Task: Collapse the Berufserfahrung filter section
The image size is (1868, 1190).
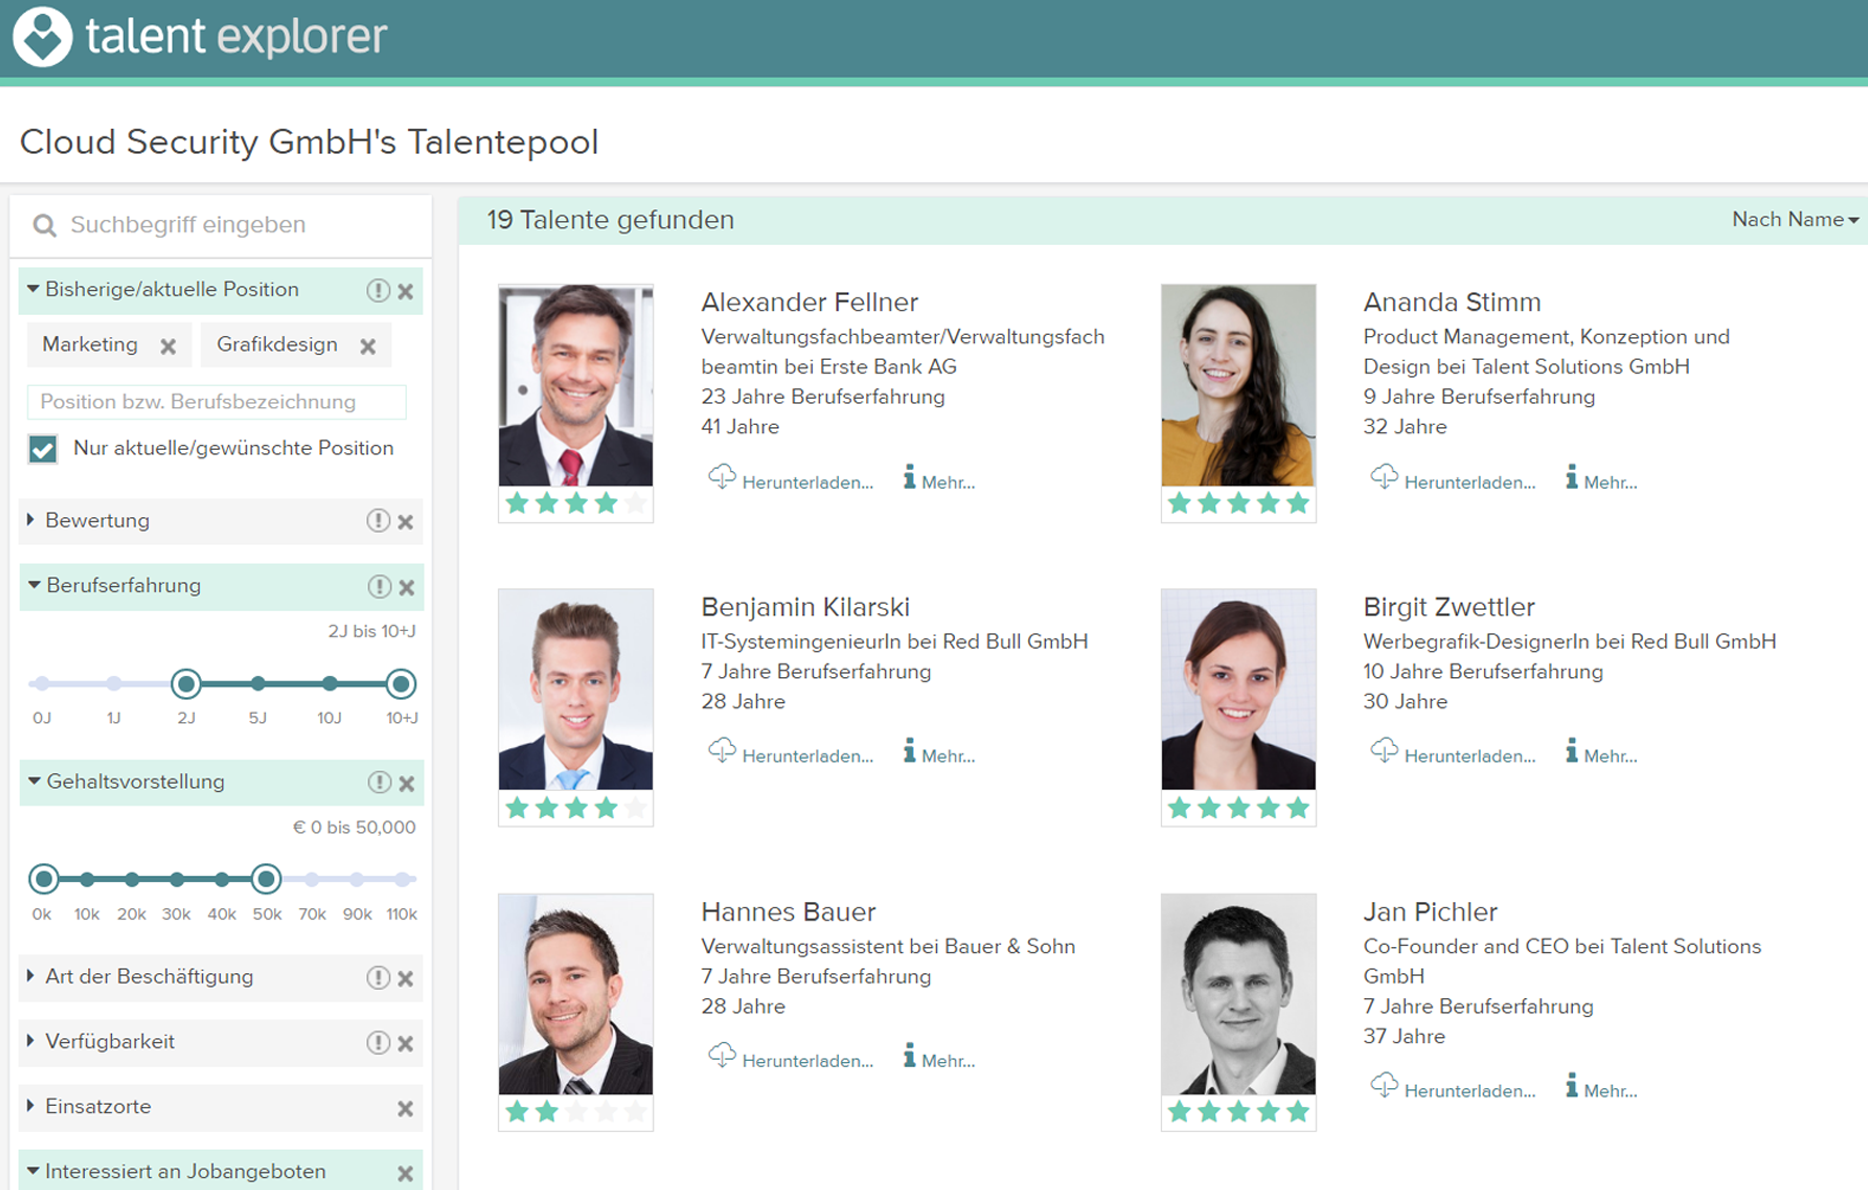Action: tap(34, 585)
